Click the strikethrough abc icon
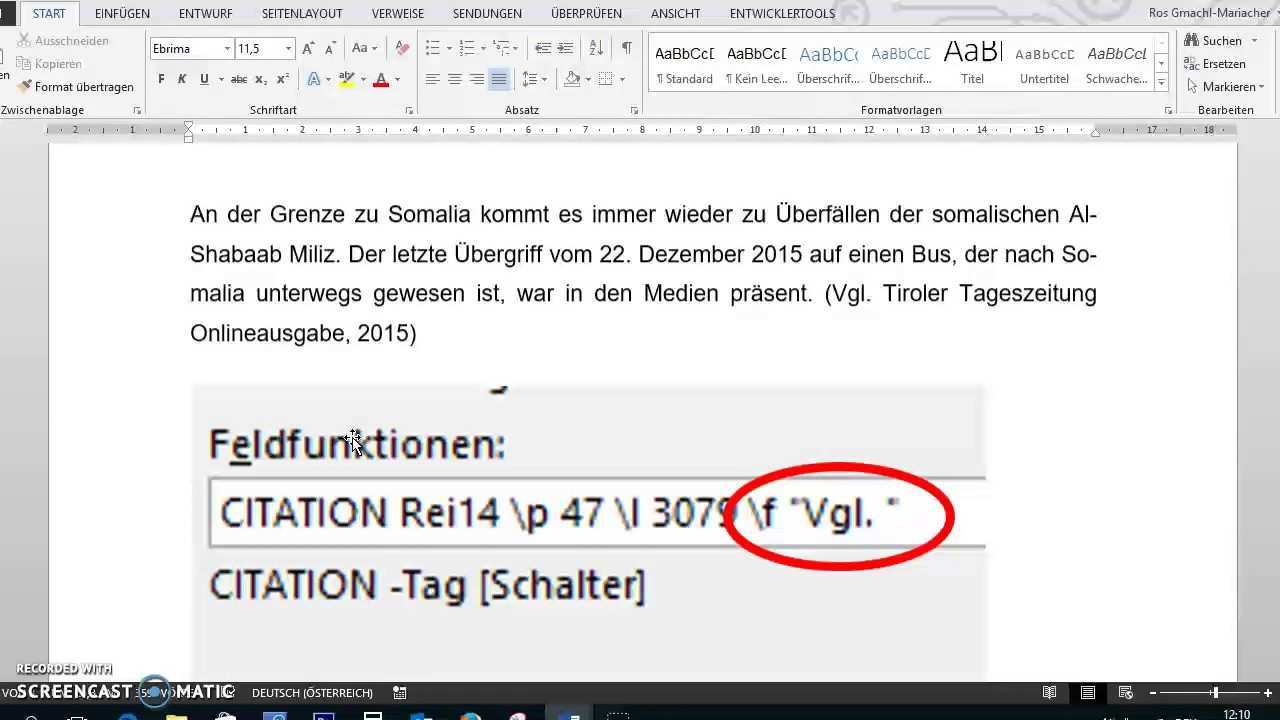The width and height of the screenshot is (1280, 720). (x=239, y=79)
